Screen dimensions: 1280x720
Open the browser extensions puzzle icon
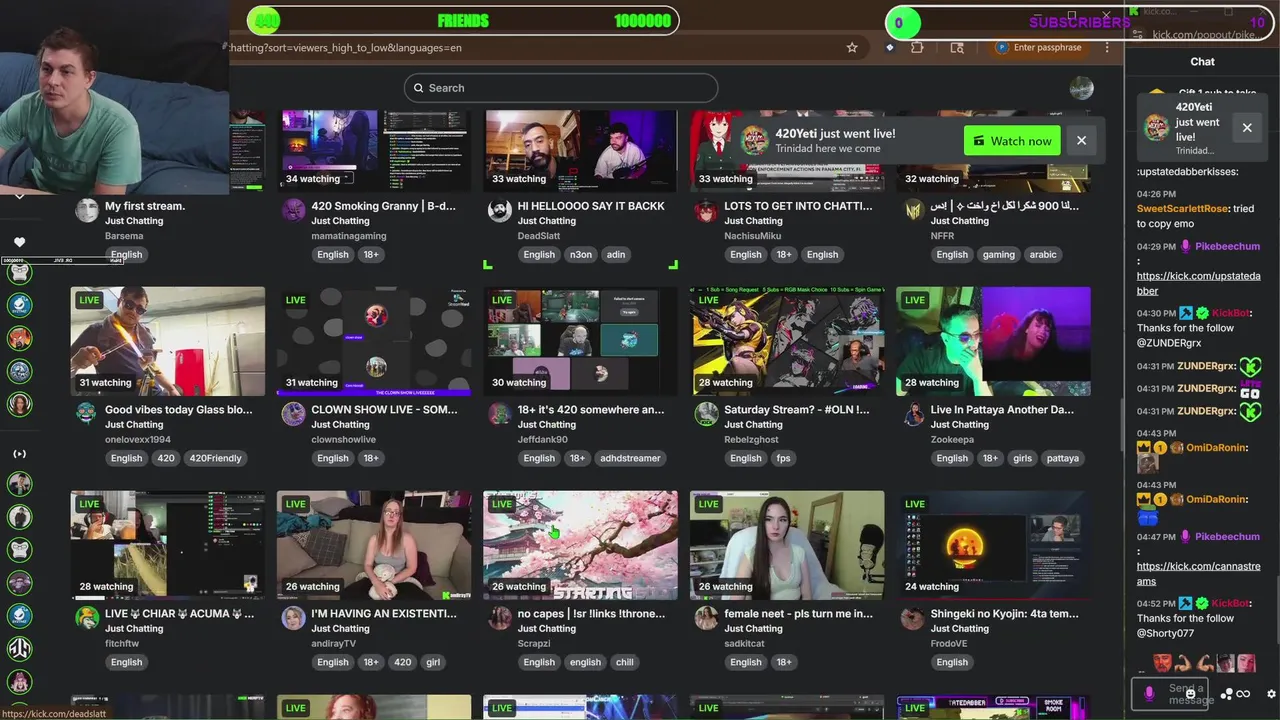917,47
